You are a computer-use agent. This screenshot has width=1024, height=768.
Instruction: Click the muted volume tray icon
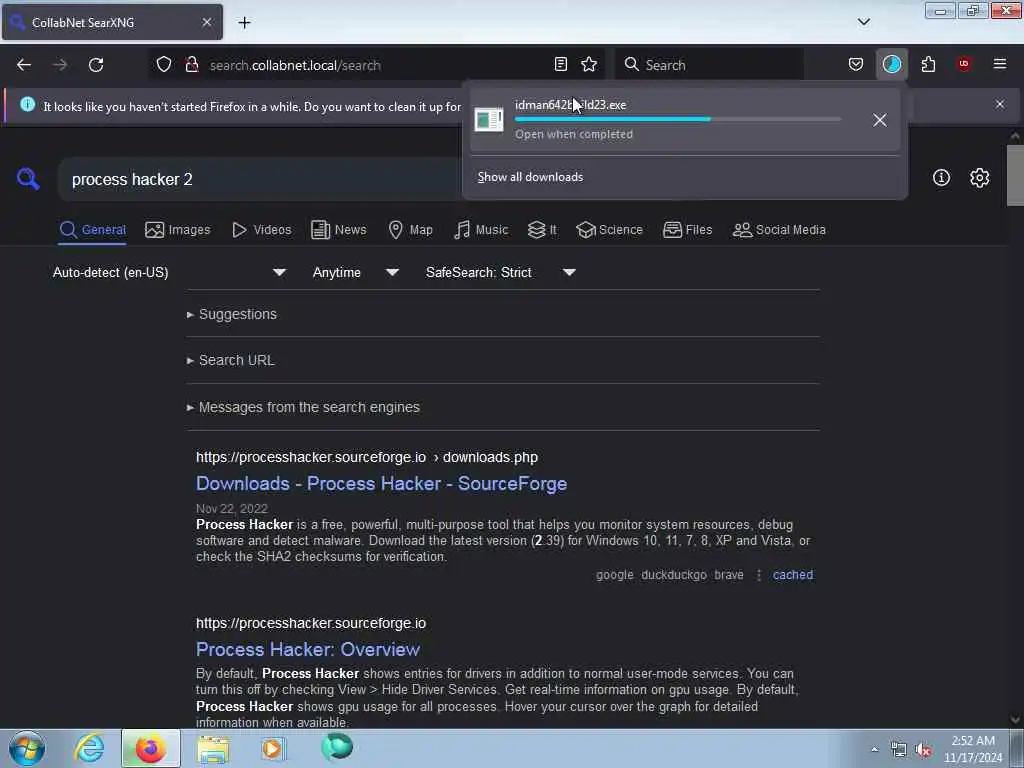click(923, 750)
